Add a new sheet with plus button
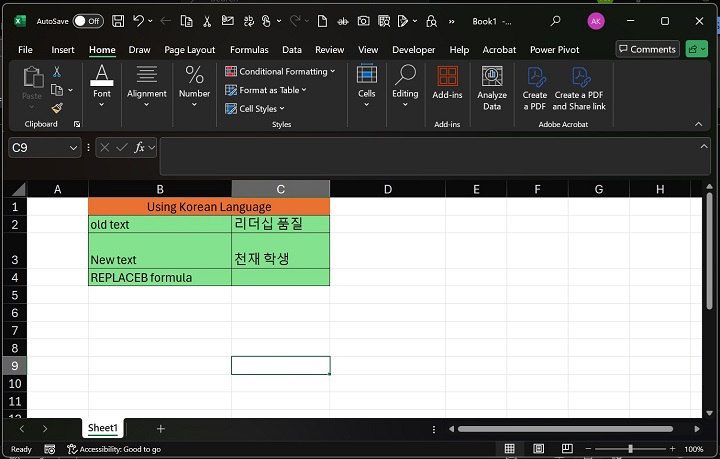The image size is (720, 459). tap(160, 428)
